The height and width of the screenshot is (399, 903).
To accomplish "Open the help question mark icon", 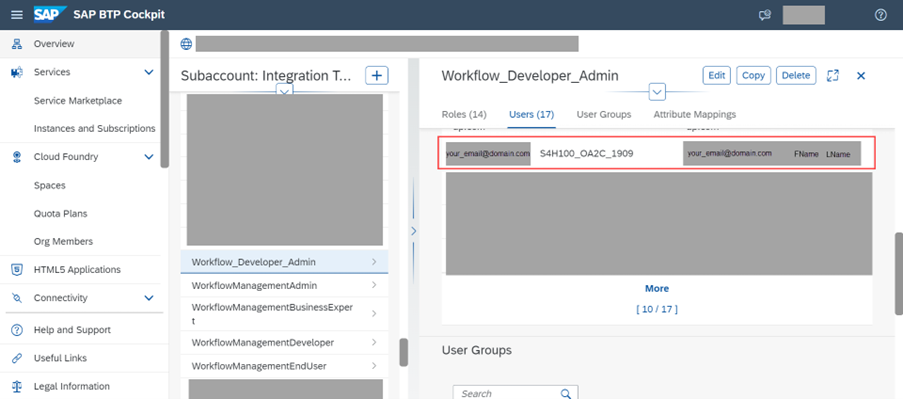I will (x=881, y=15).
